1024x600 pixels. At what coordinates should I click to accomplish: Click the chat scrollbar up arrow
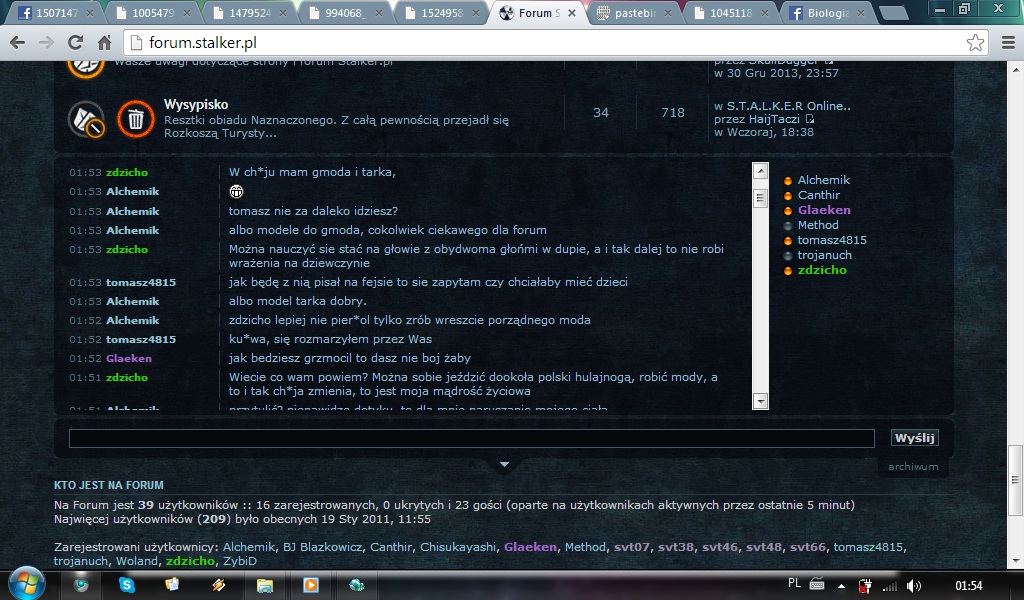pos(760,171)
